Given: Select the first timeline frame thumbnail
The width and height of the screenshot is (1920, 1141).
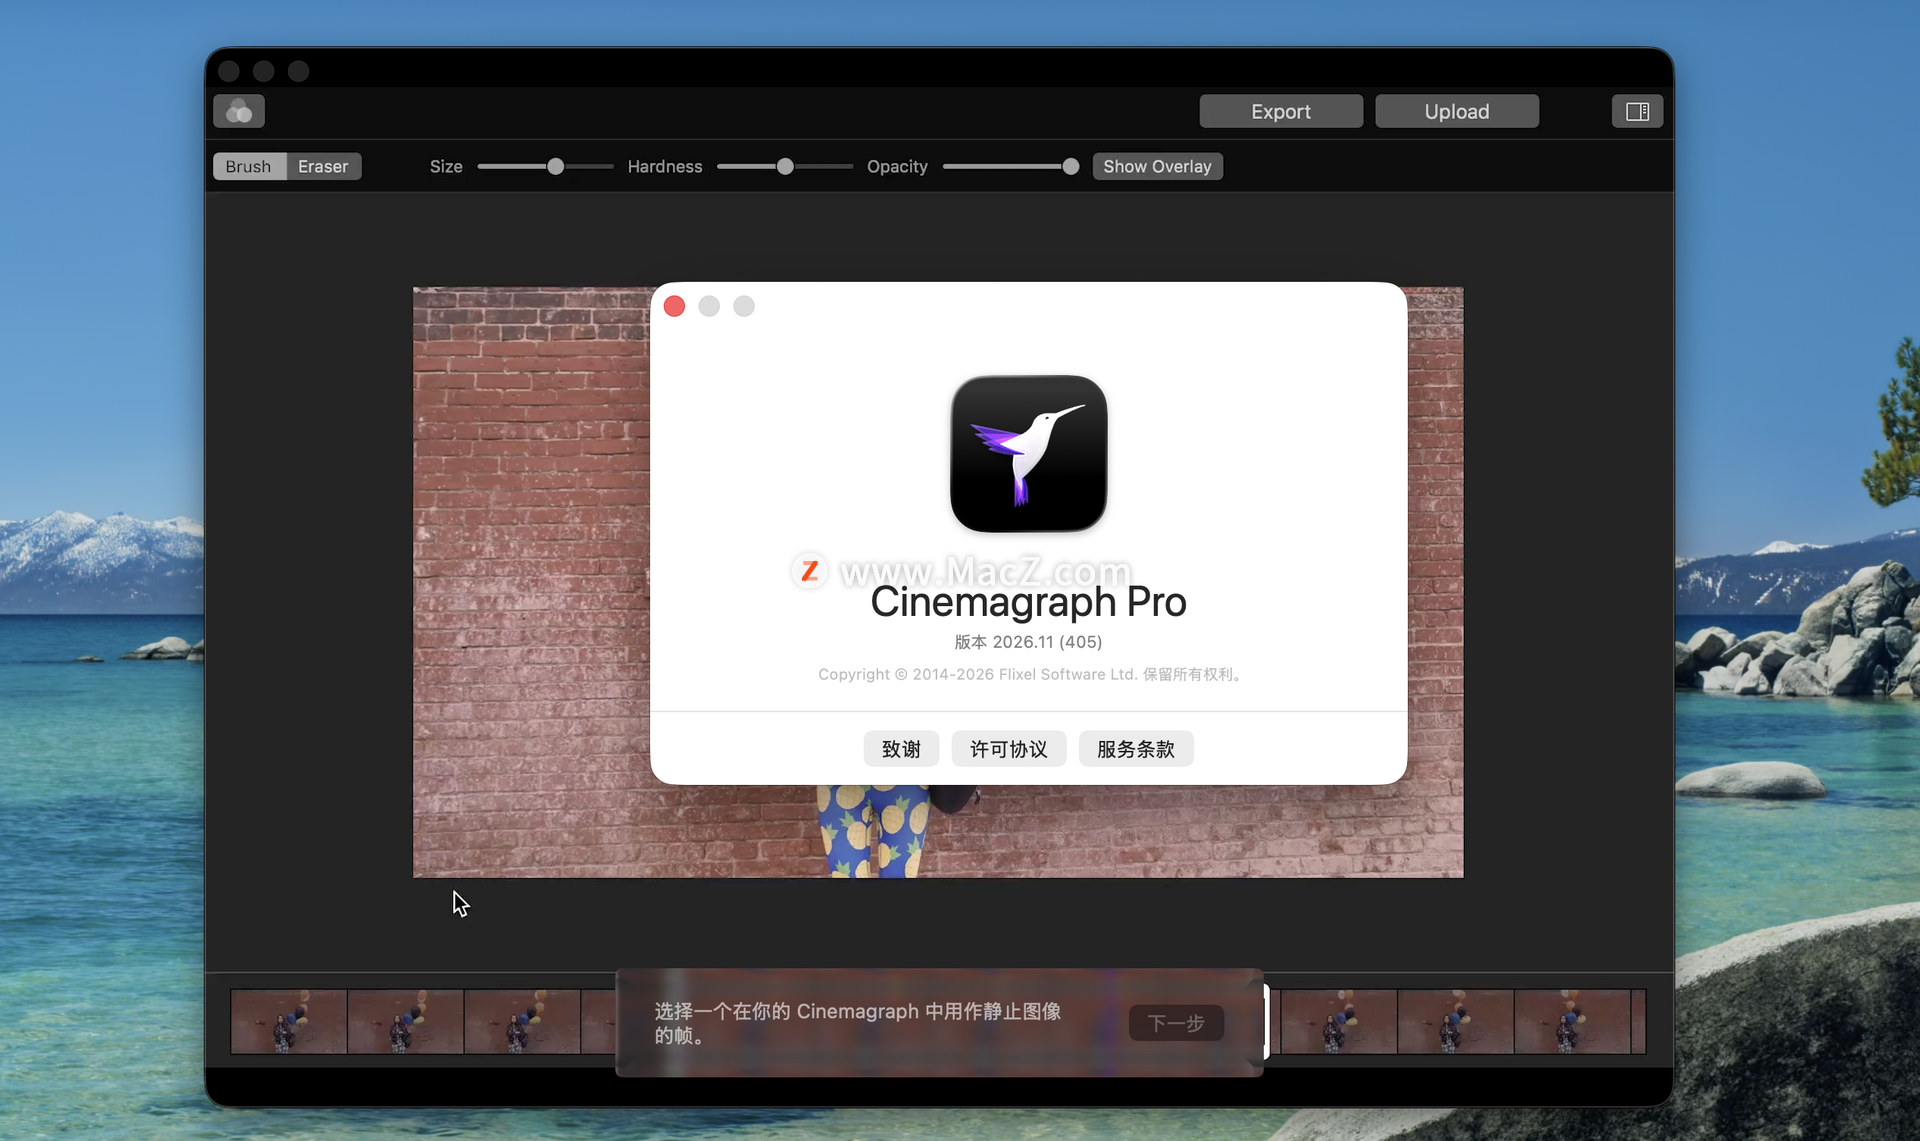Looking at the screenshot, I should (x=289, y=1021).
